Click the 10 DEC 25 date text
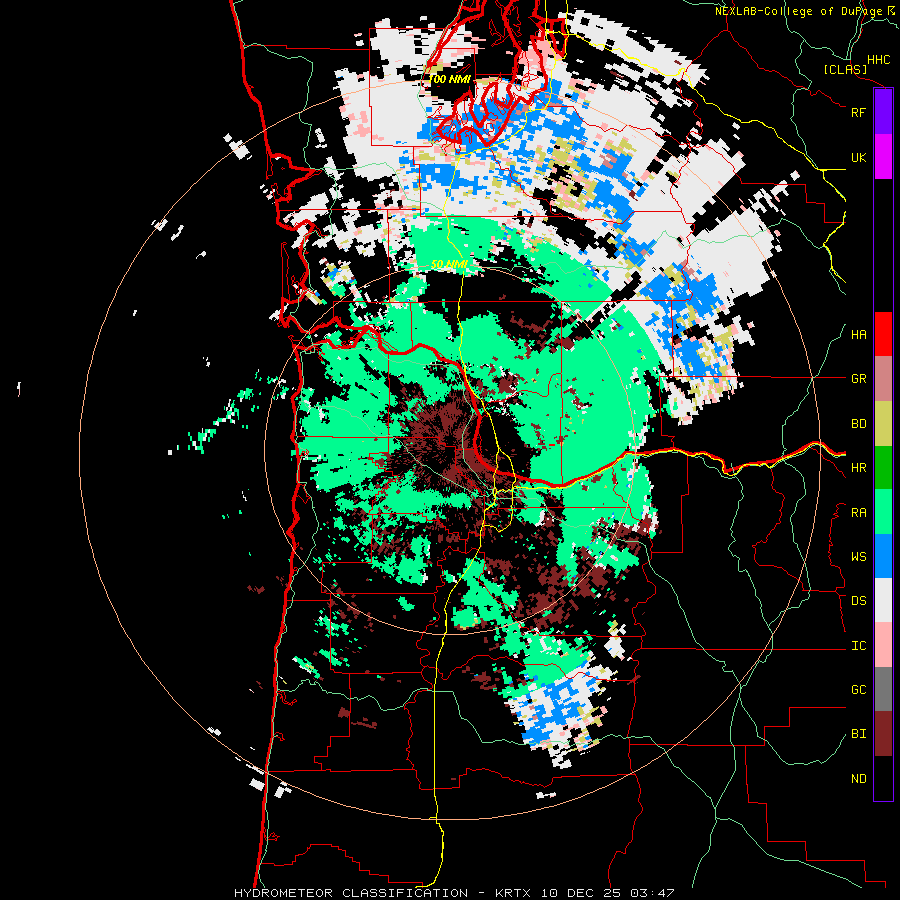 click(x=582, y=893)
